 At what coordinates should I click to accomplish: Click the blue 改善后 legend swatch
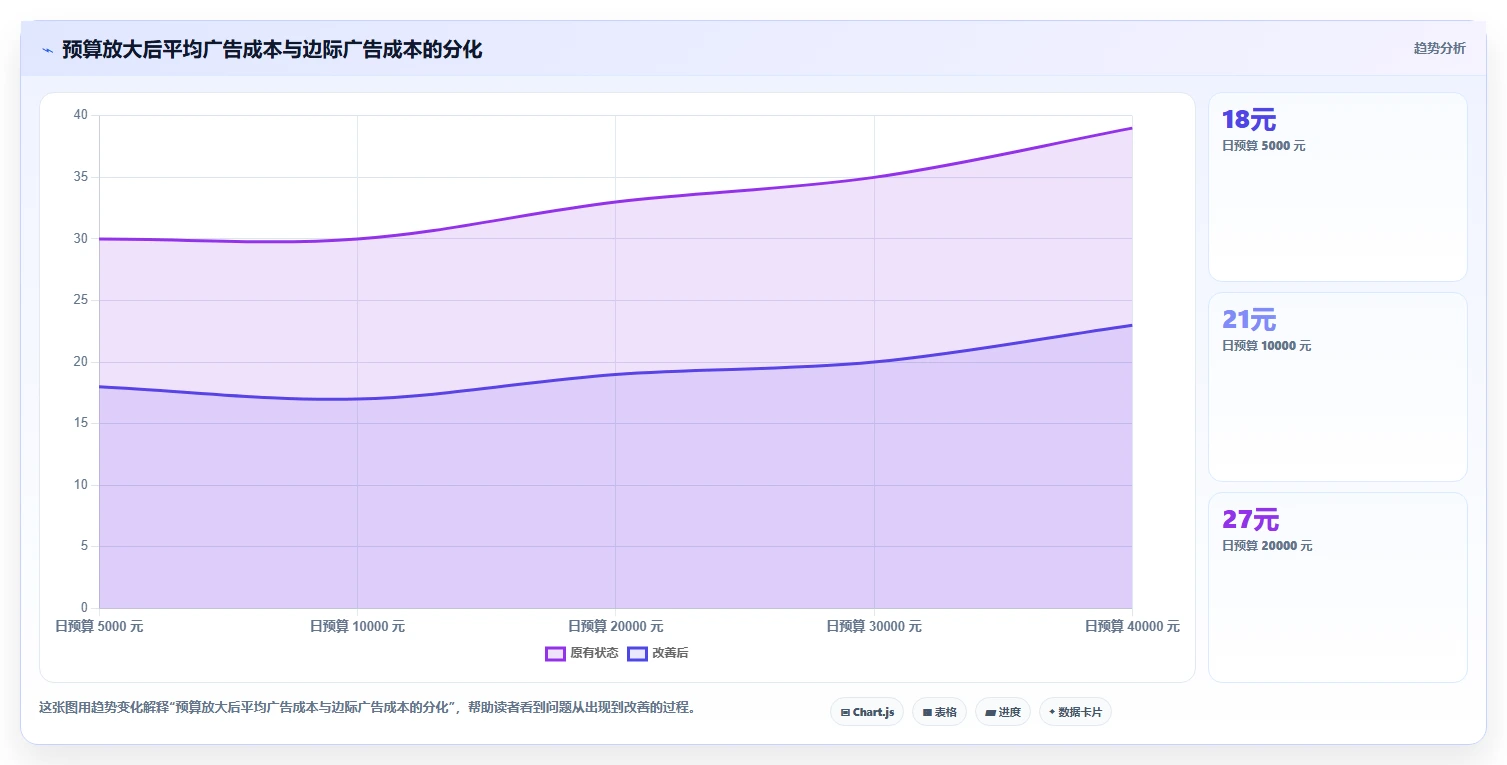tap(637, 654)
